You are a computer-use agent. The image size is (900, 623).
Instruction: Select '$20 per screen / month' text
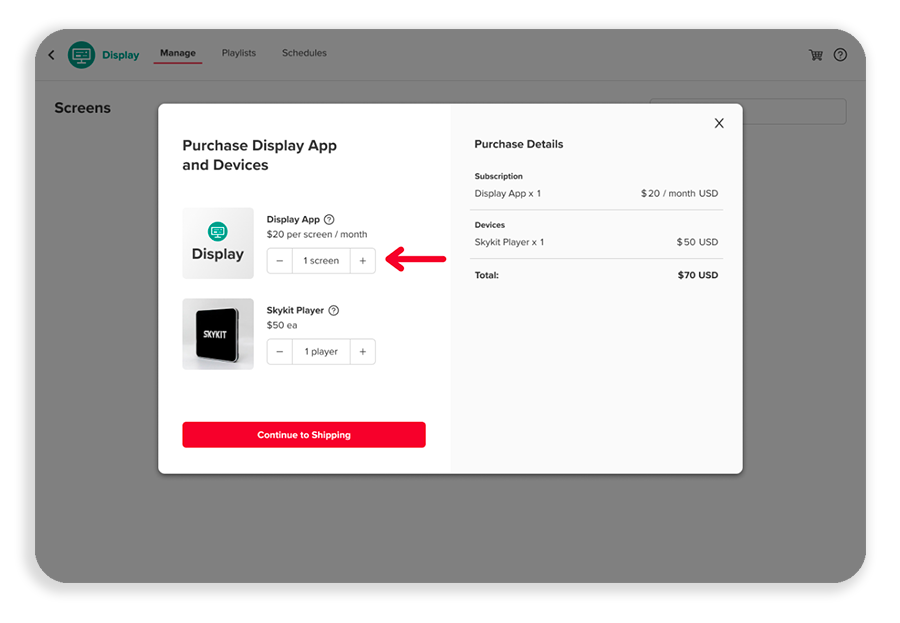coord(317,234)
